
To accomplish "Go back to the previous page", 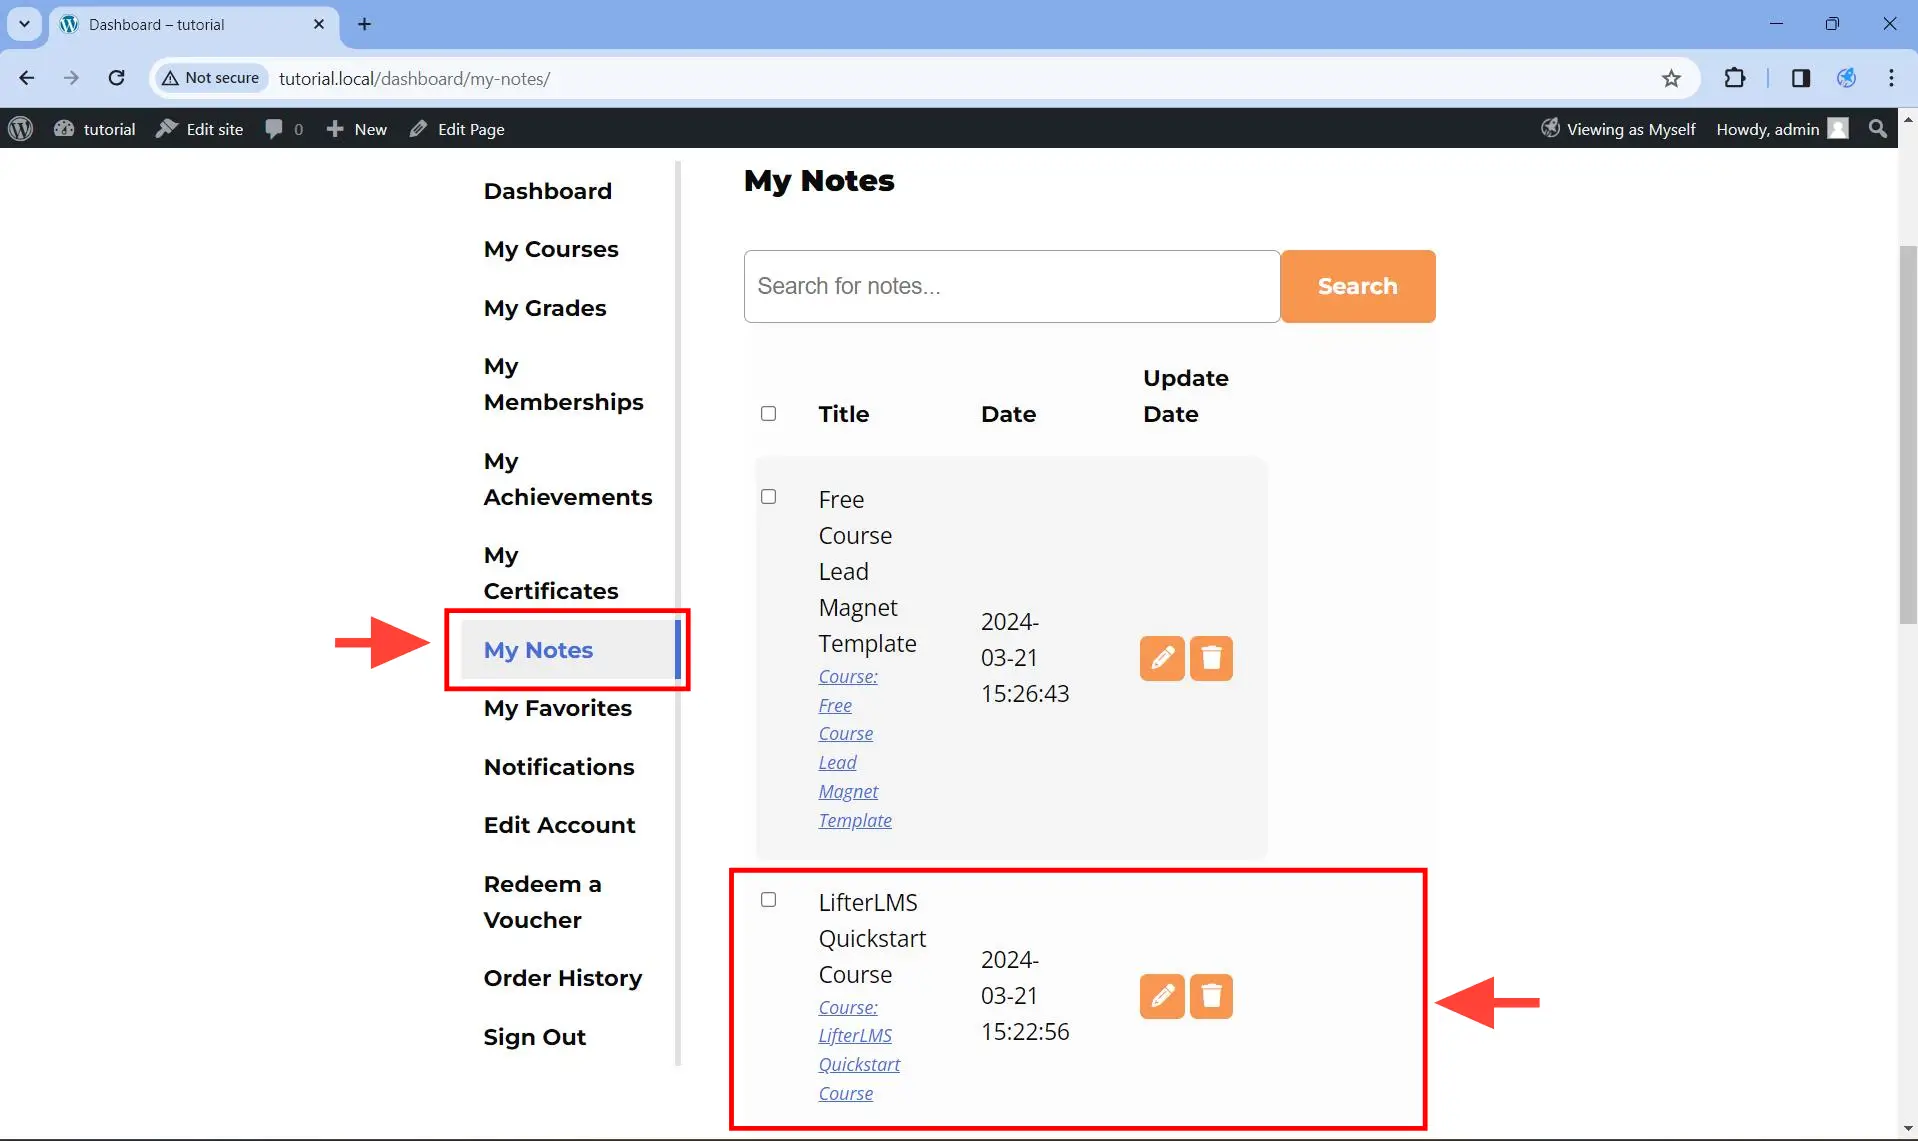I will click(x=27, y=78).
